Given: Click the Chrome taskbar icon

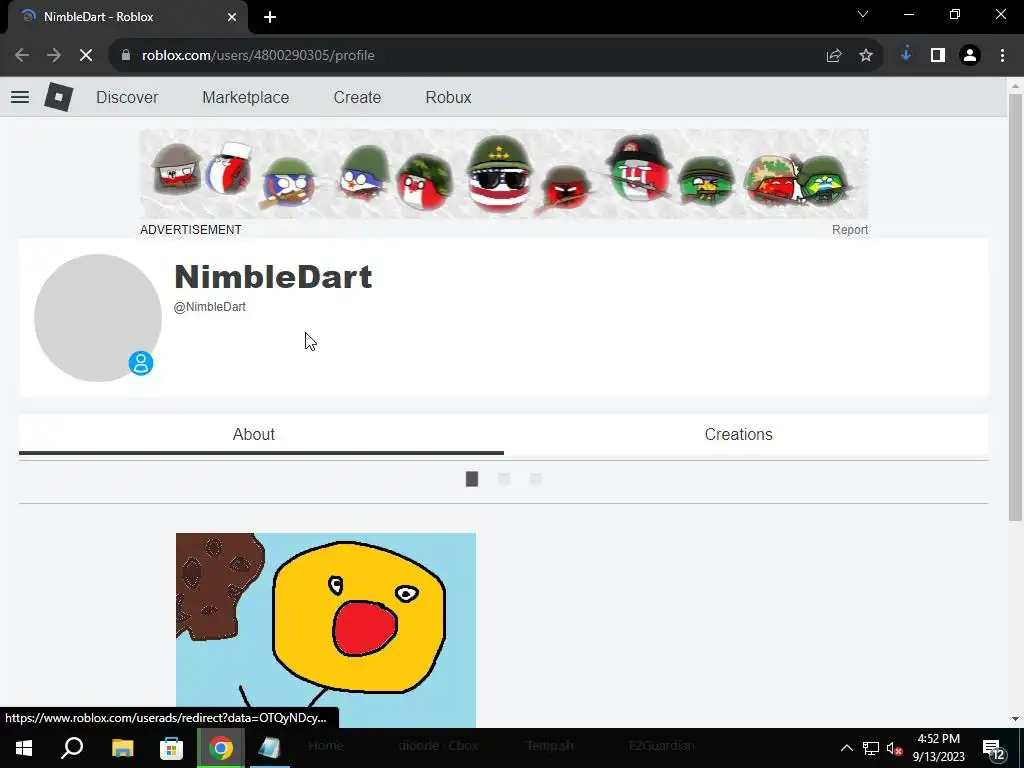Looking at the screenshot, I should click(x=221, y=748).
